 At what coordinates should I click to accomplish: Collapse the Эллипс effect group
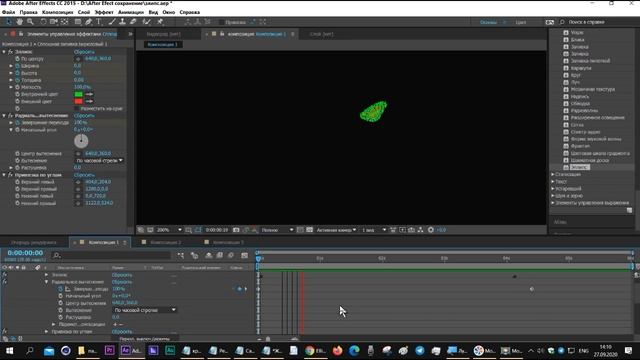pyautogui.click(x=4, y=52)
